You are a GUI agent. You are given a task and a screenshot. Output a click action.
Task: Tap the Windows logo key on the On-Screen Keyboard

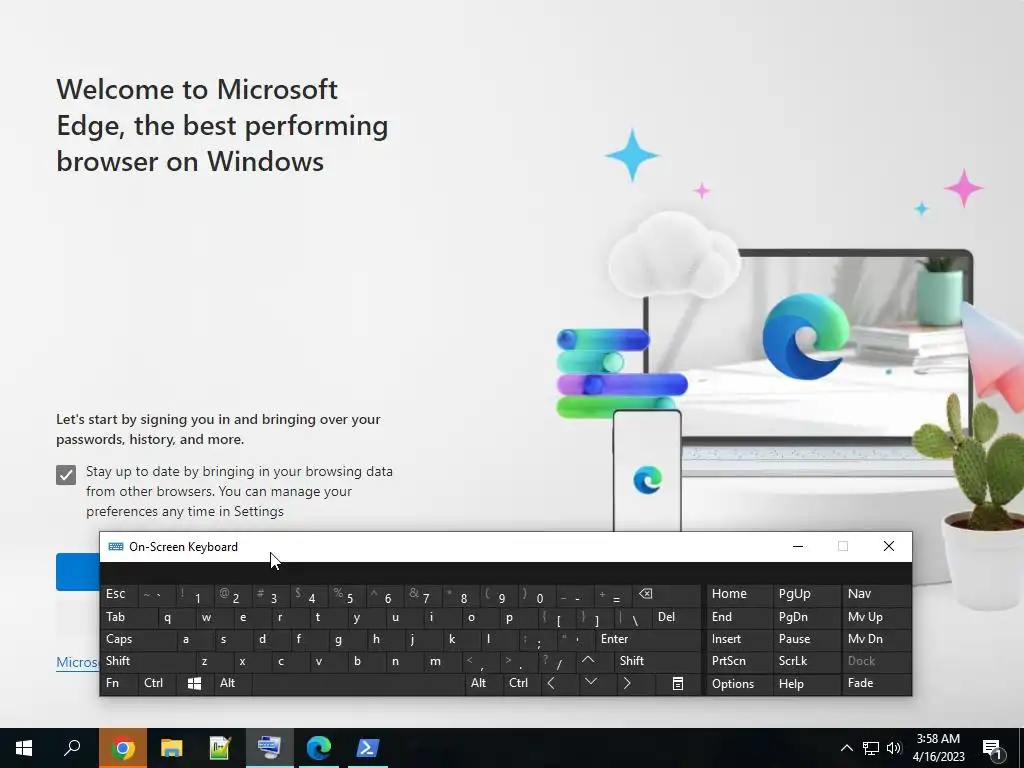(194, 683)
